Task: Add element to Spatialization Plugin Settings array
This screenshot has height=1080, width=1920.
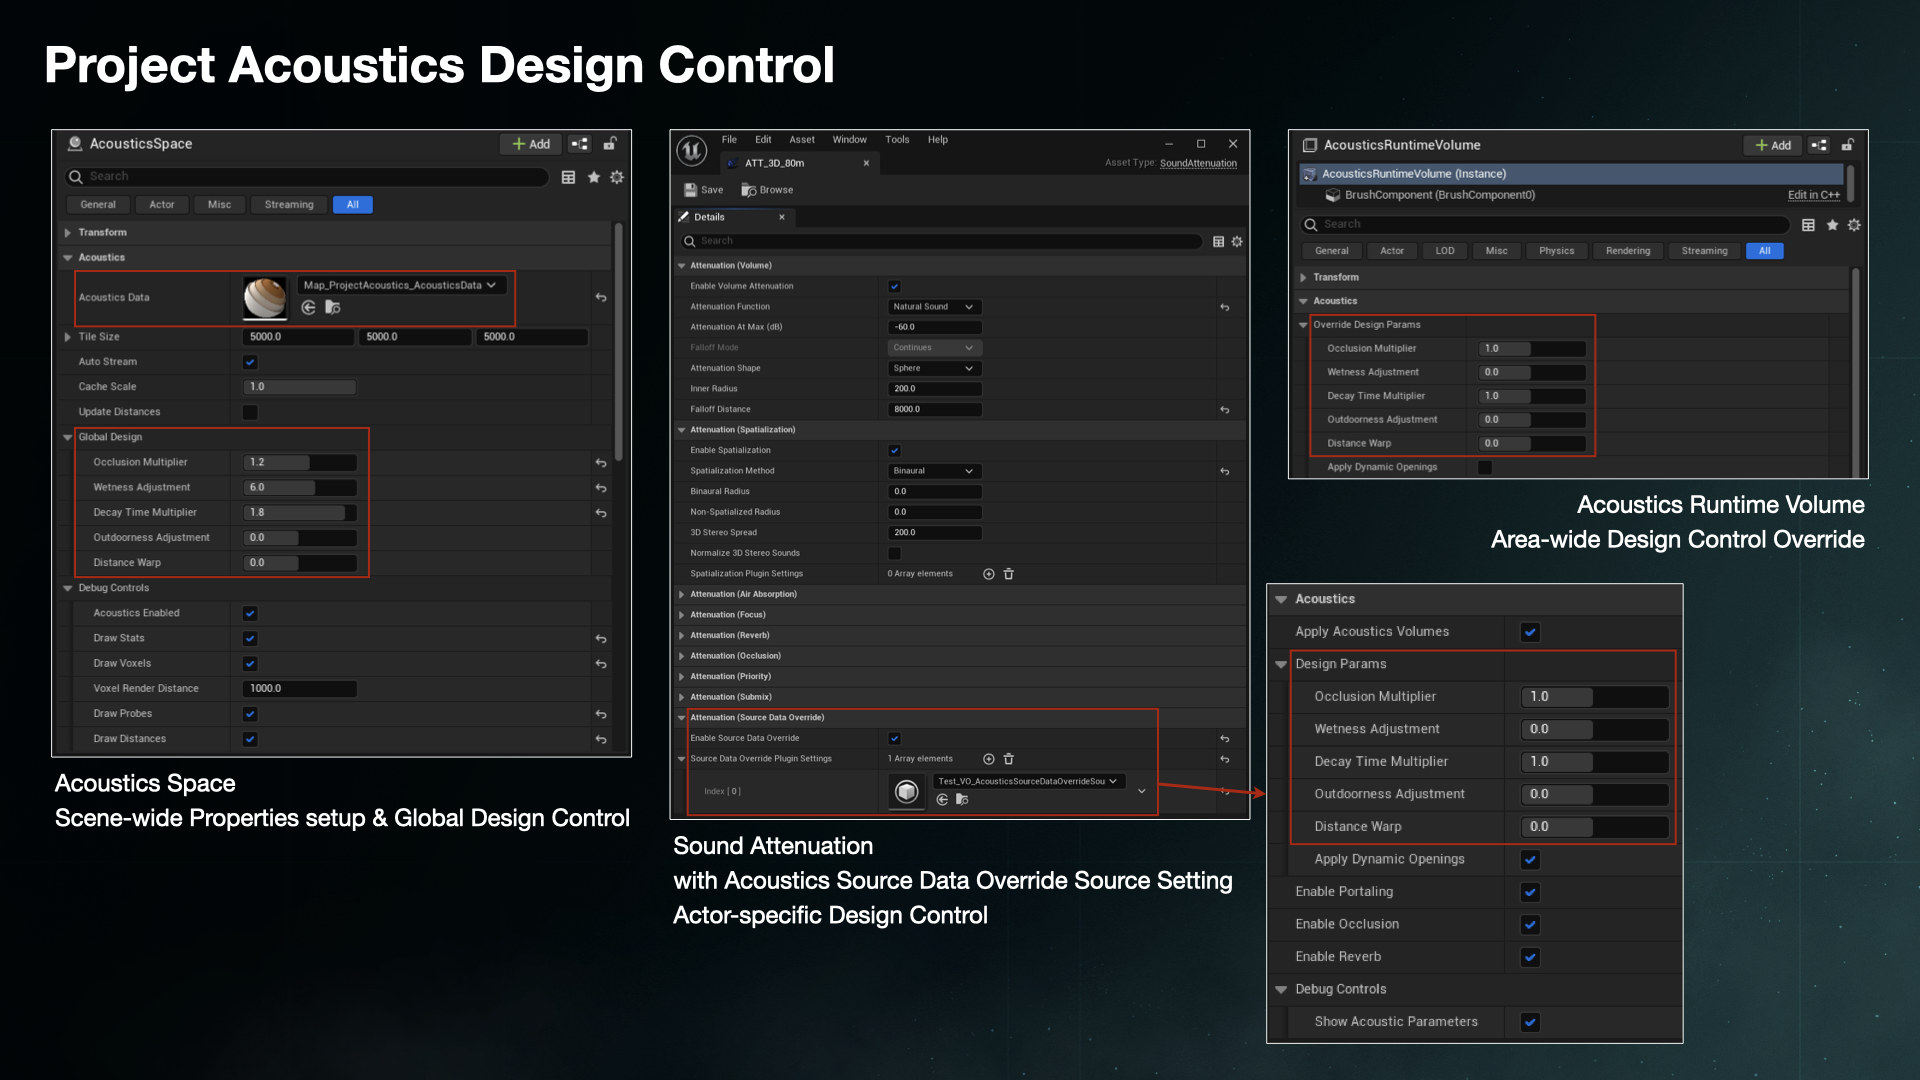Action: [x=988, y=574]
